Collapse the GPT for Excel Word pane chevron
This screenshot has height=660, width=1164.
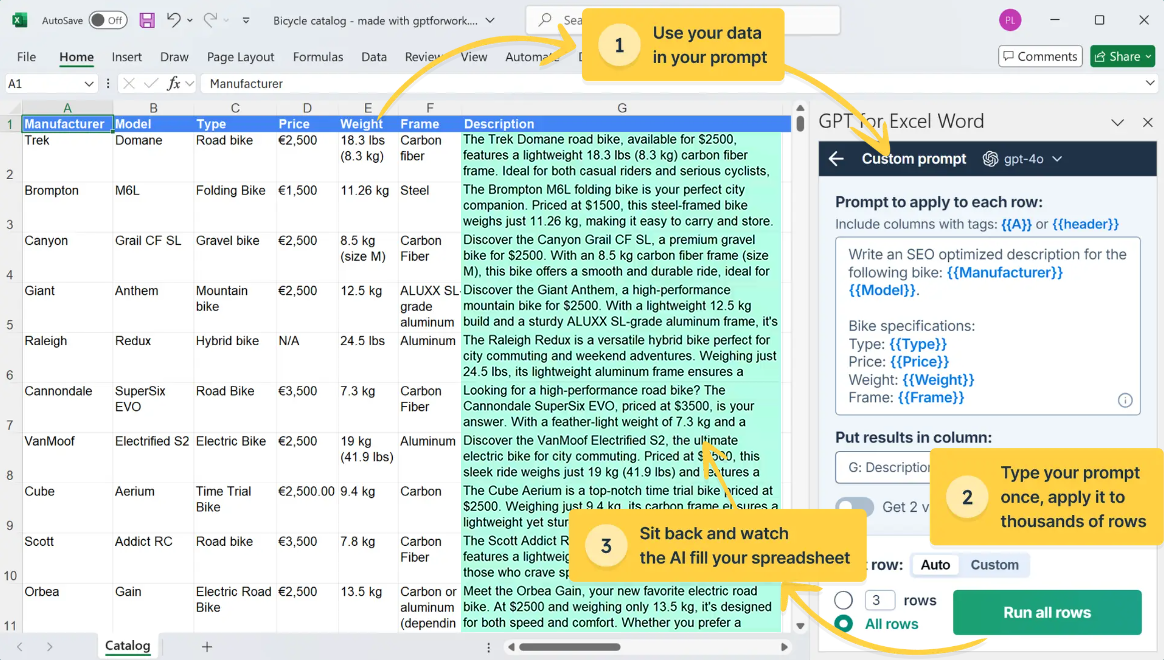pyautogui.click(x=1117, y=122)
